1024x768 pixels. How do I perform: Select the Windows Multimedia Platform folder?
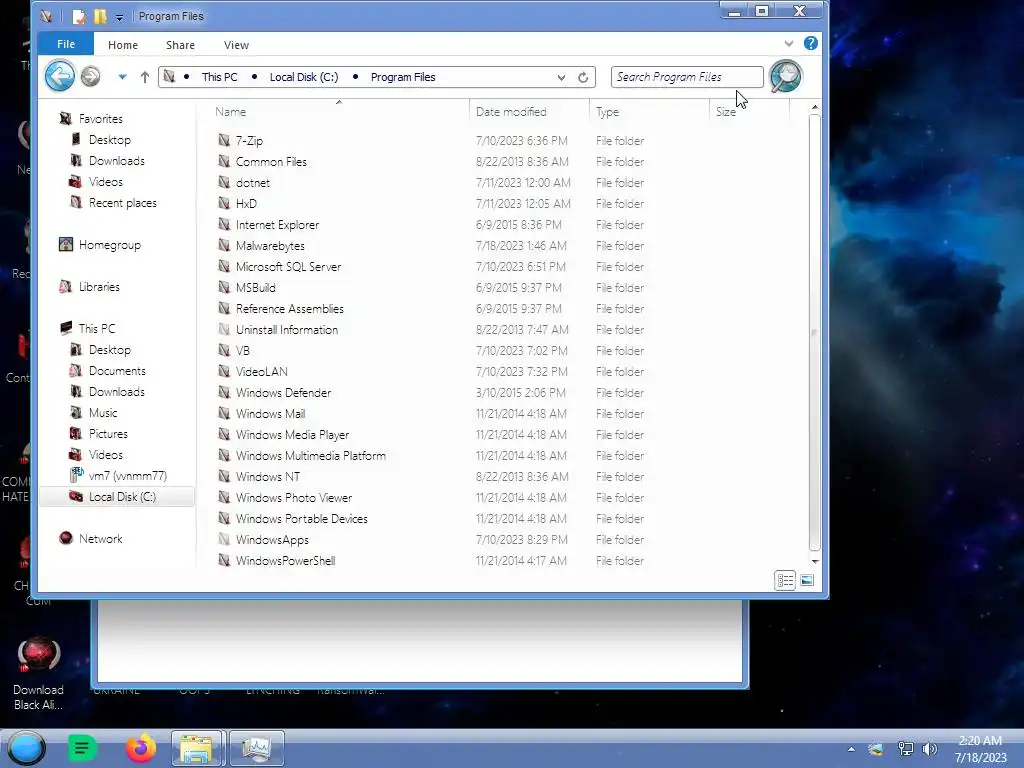click(310, 456)
